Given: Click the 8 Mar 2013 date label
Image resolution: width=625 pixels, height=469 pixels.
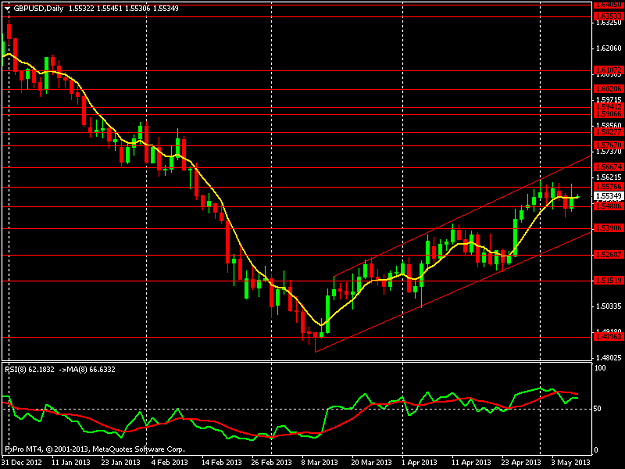Looking at the screenshot, I should point(319,463).
